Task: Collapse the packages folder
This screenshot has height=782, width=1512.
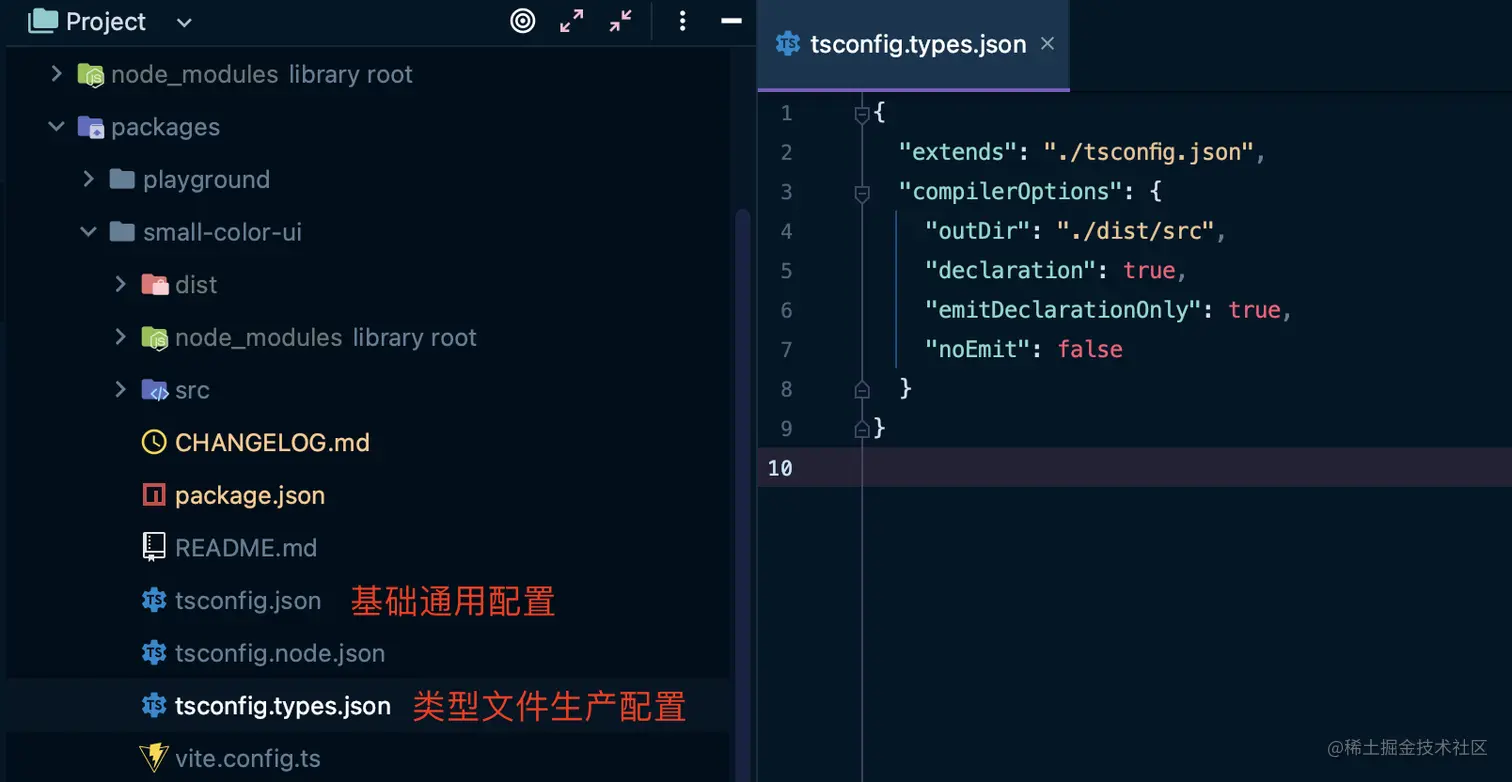Action: (57, 127)
